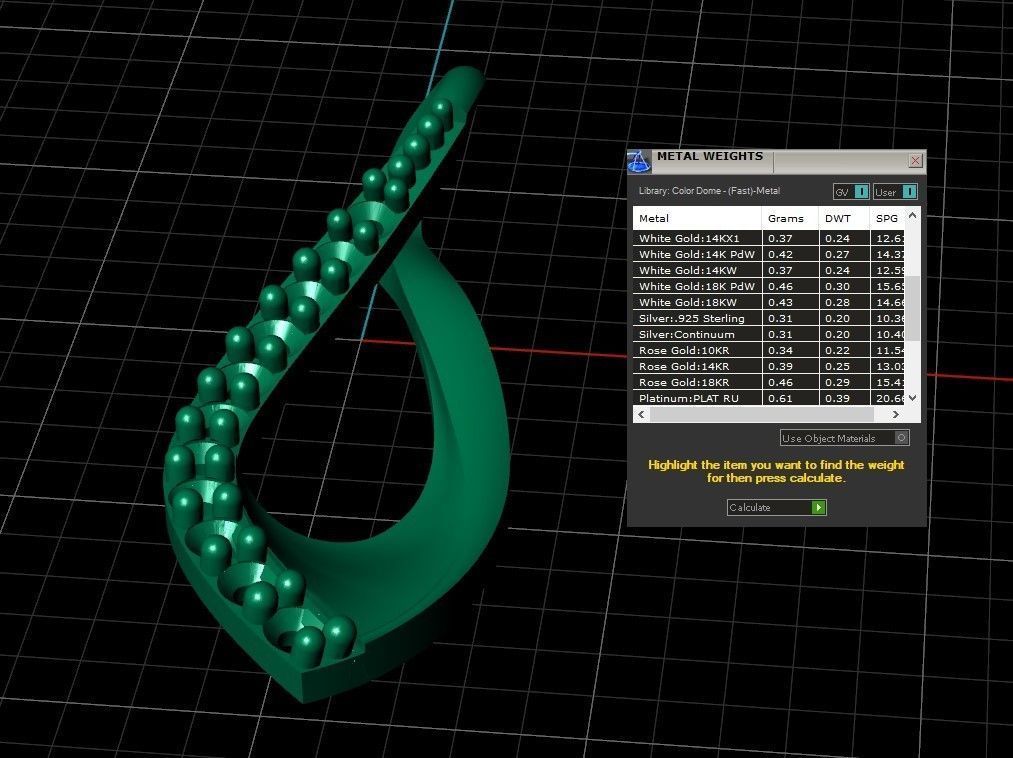Viewport: 1013px width, 758px height.
Task: Select row 'Rose Gold:14KR'
Action: [x=769, y=366]
